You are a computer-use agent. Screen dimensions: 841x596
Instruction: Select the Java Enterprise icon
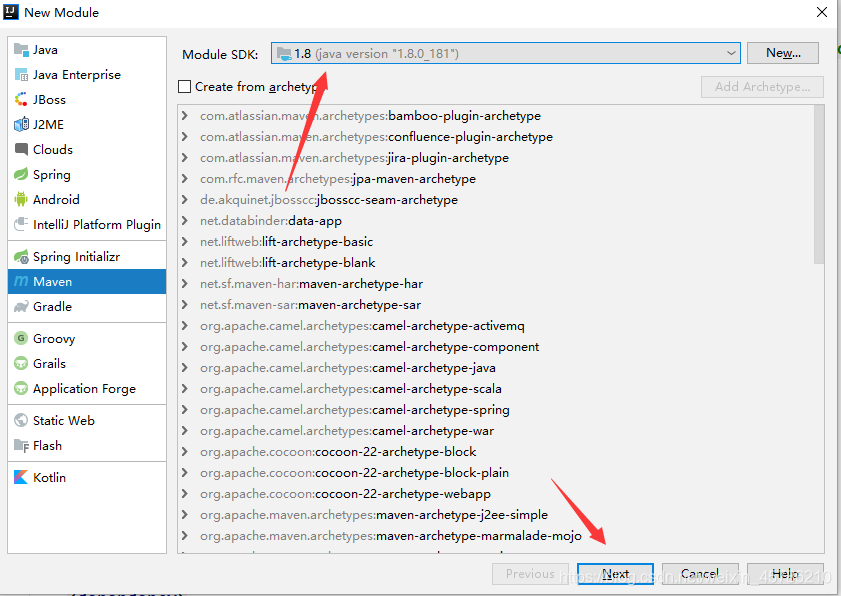pyautogui.click(x=21, y=75)
